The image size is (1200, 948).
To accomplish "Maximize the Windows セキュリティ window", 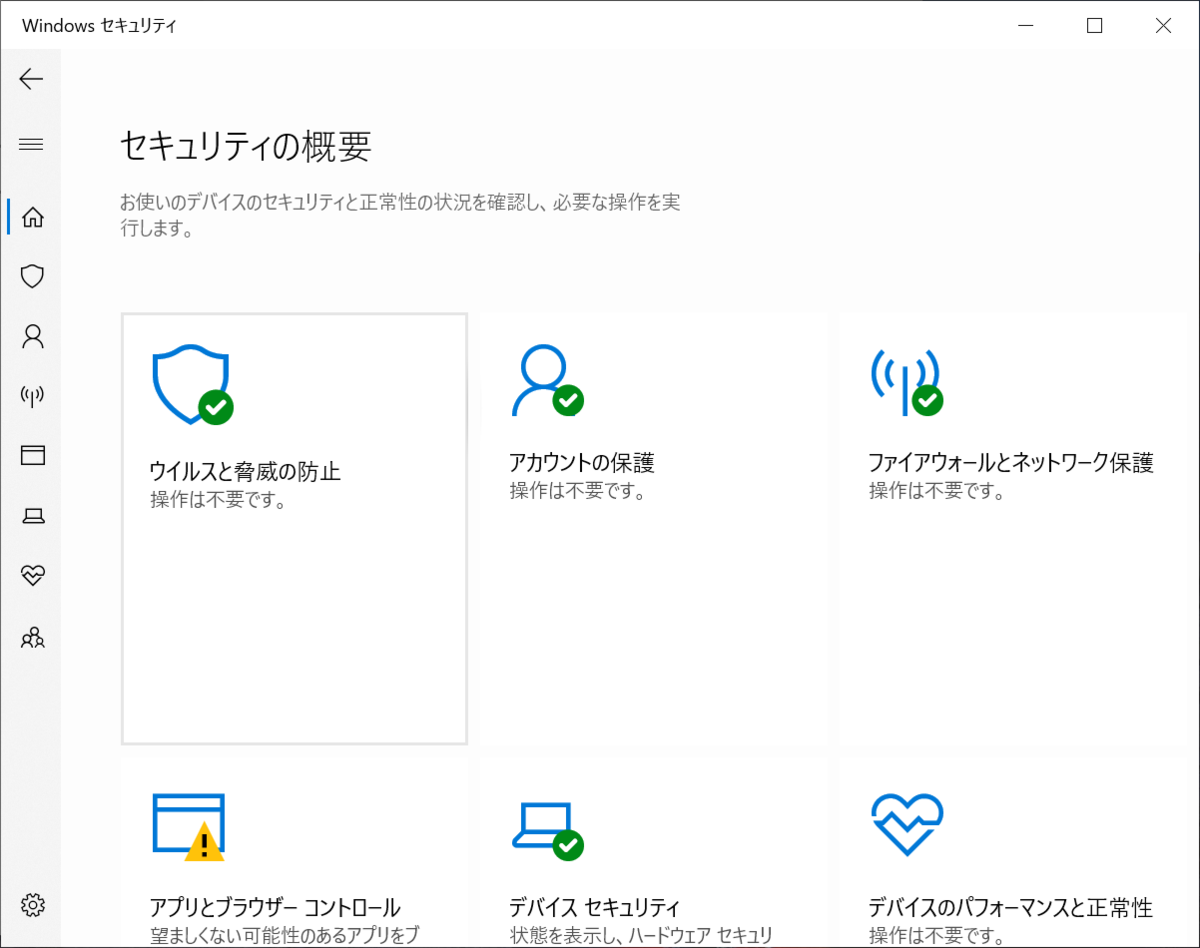I will pos(1095,26).
